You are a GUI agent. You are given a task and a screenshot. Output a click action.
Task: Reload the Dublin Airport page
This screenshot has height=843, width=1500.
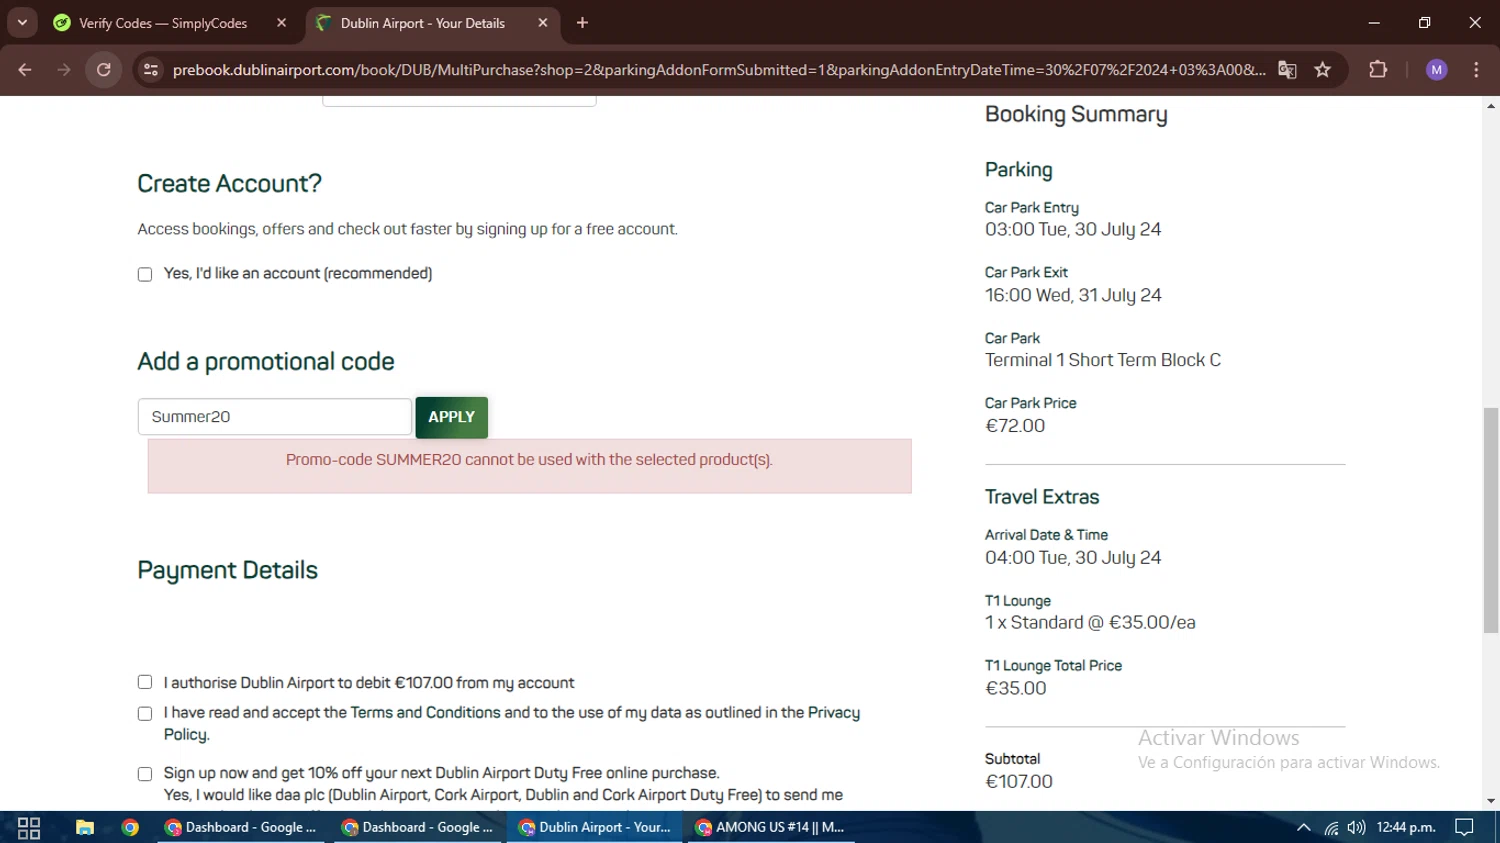click(104, 70)
